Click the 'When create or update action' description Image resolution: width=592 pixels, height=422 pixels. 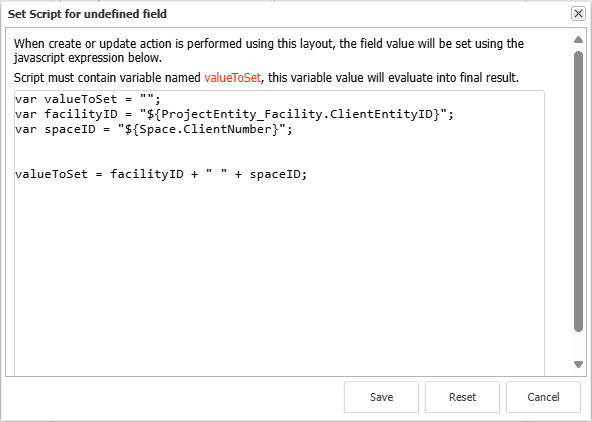pos(269,50)
